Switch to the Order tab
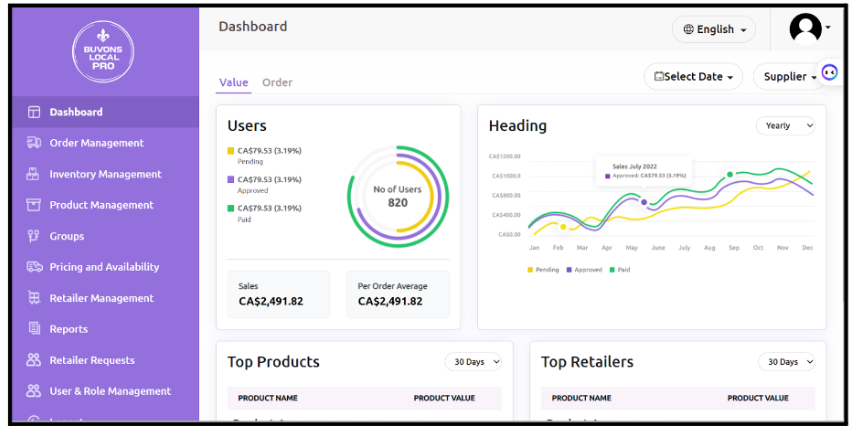The width and height of the screenshot is (853, 431). click(x=277, y=83)
